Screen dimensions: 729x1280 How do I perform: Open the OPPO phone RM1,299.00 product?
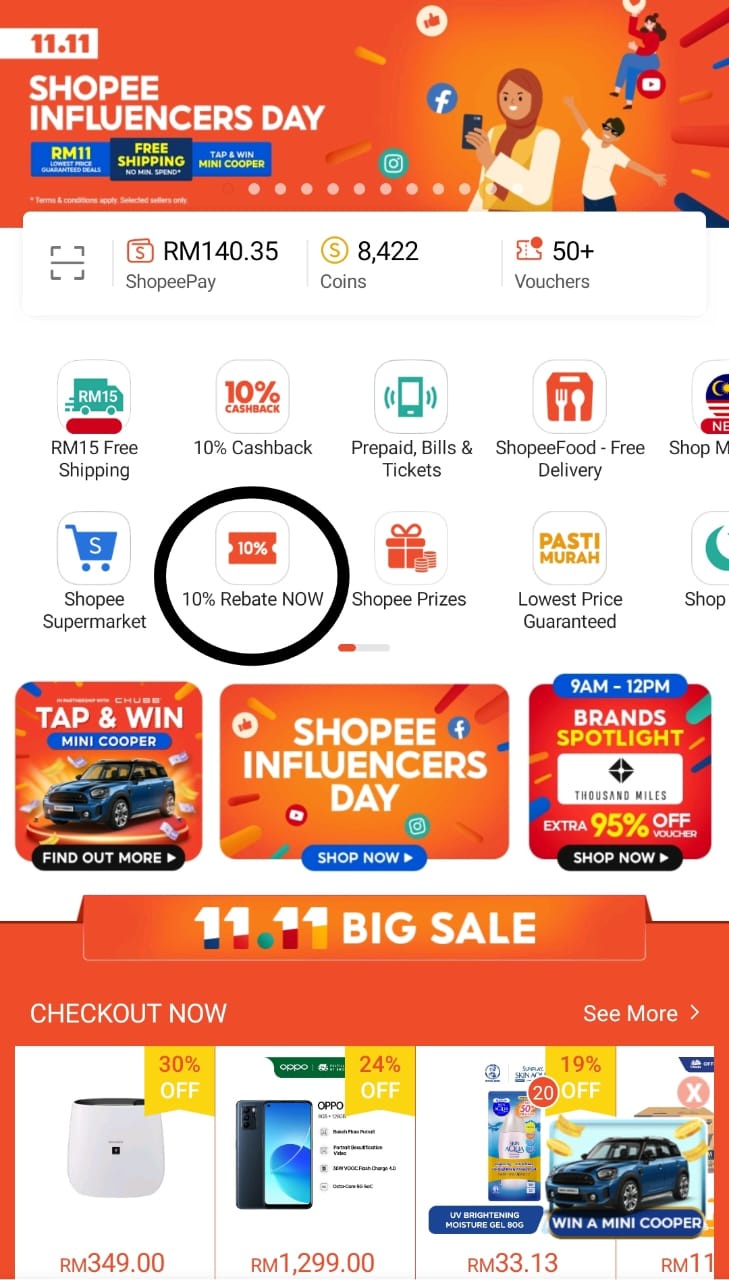coord(315,1160)
